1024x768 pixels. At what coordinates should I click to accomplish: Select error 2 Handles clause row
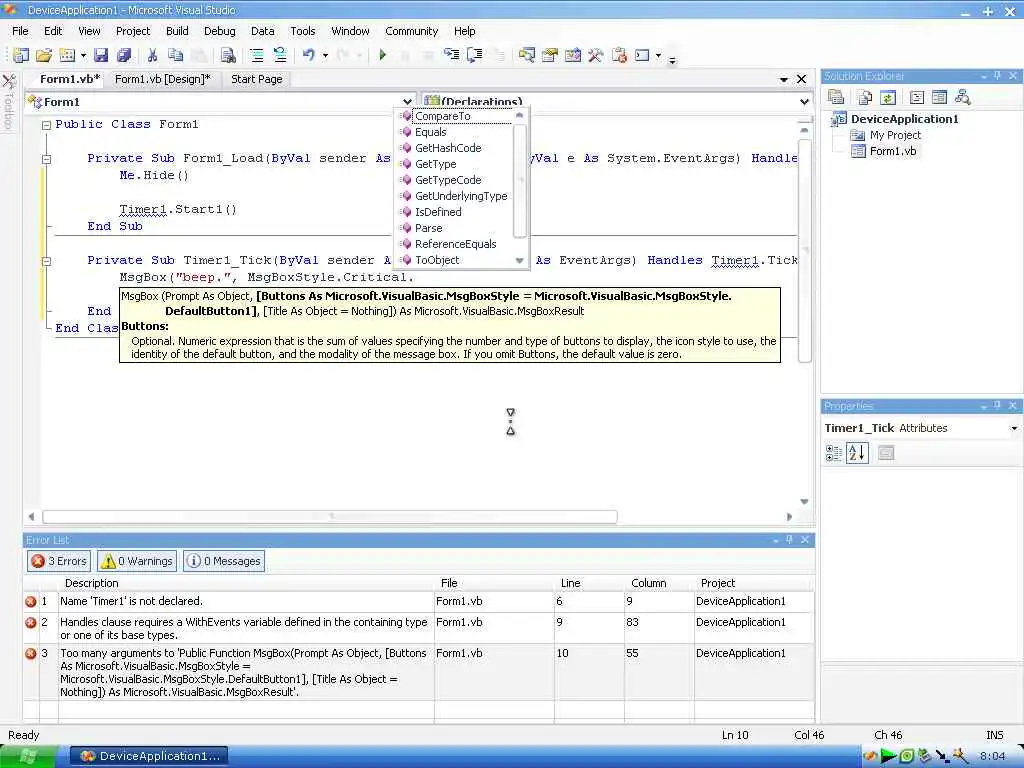coord(419,628)
